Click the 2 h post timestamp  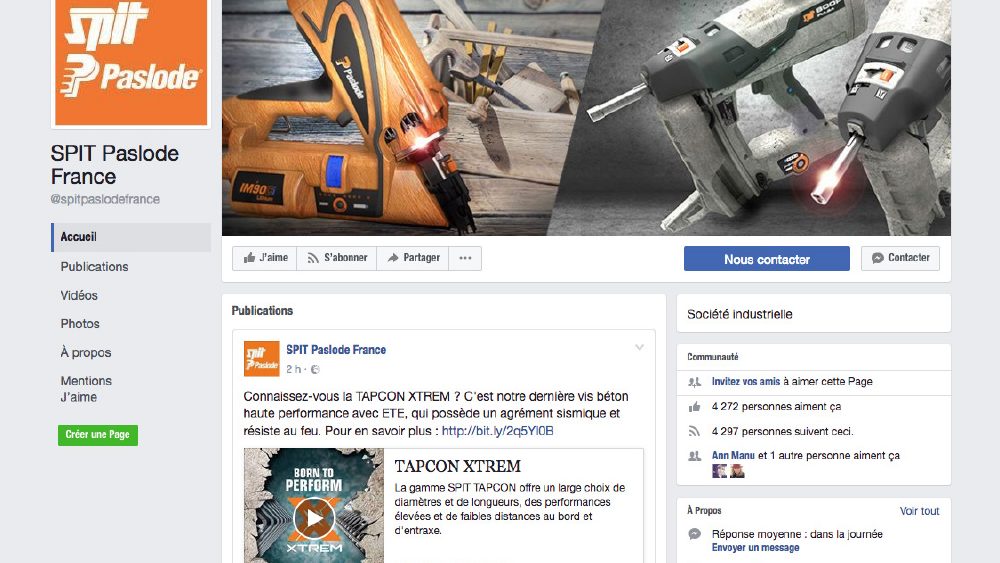293,369
